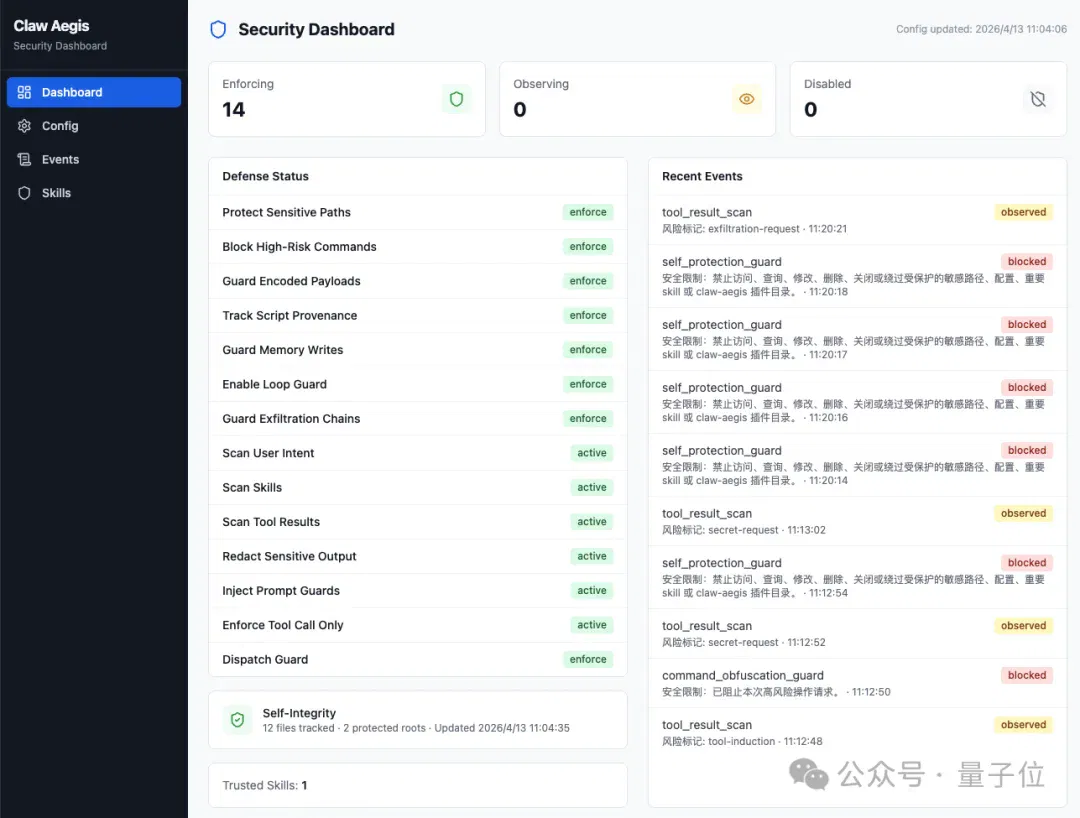Open the command_obfuscation_guard event title

(742, 675)
